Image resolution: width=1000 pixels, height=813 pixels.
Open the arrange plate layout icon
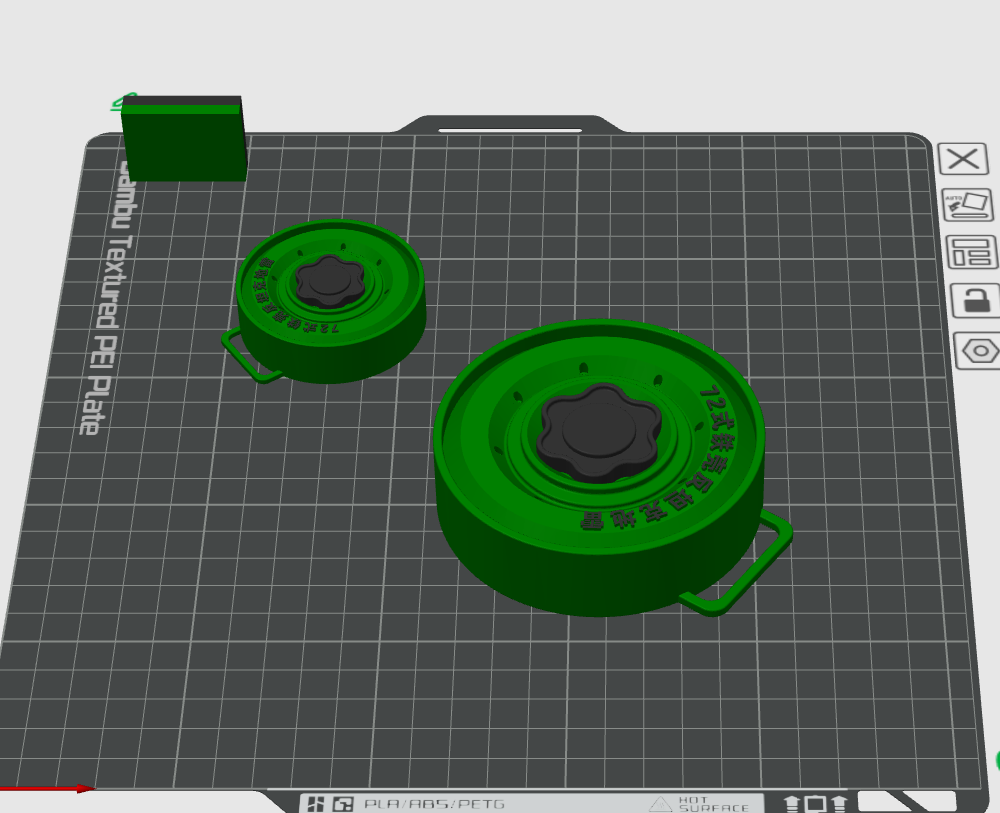coord(971,252)
